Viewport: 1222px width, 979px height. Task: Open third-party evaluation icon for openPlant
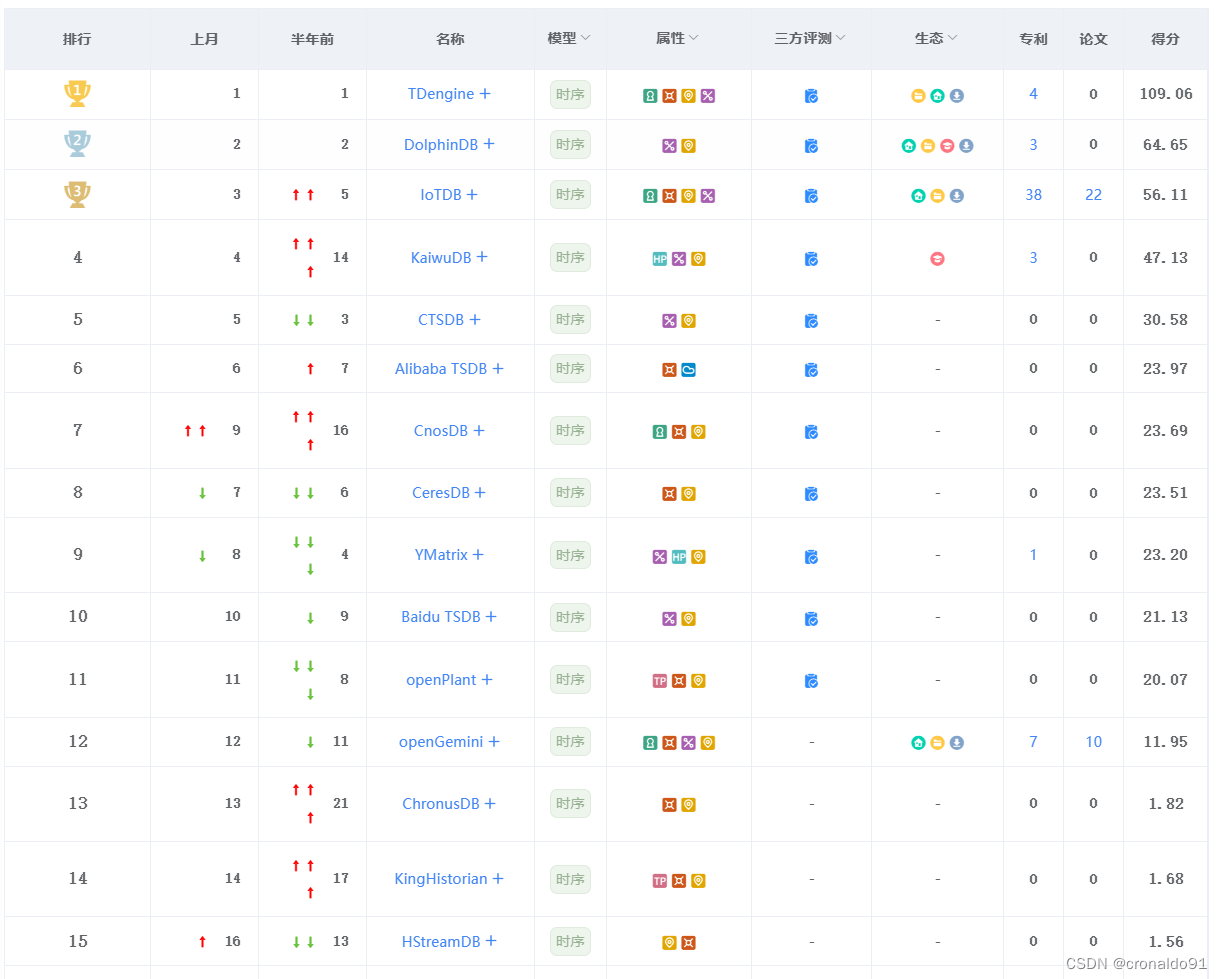(811, 681)
